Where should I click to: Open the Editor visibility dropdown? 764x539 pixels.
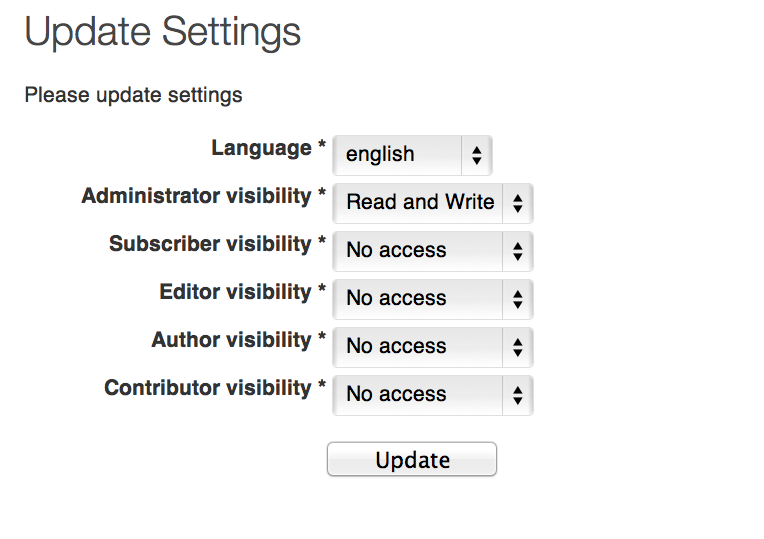tap(433, 299)
